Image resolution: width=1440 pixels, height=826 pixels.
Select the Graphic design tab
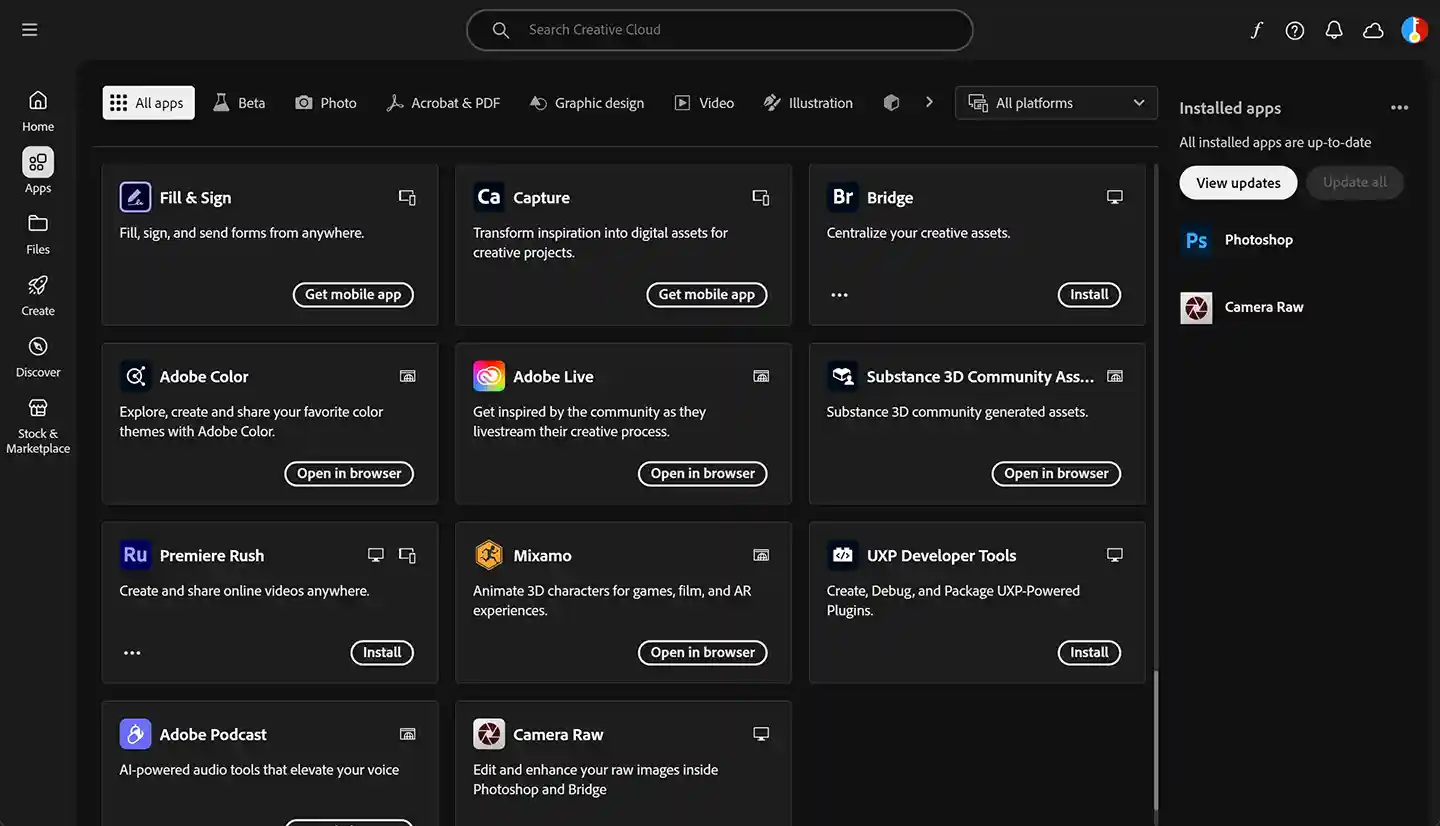point(587,103)
